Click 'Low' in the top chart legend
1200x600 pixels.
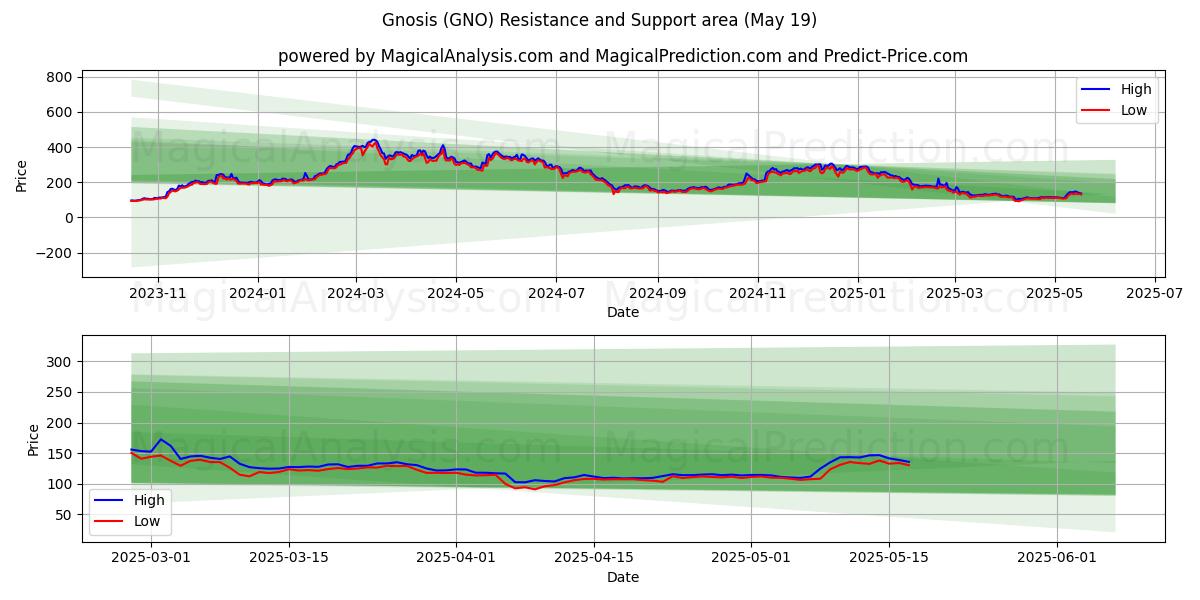(1134, 110)
